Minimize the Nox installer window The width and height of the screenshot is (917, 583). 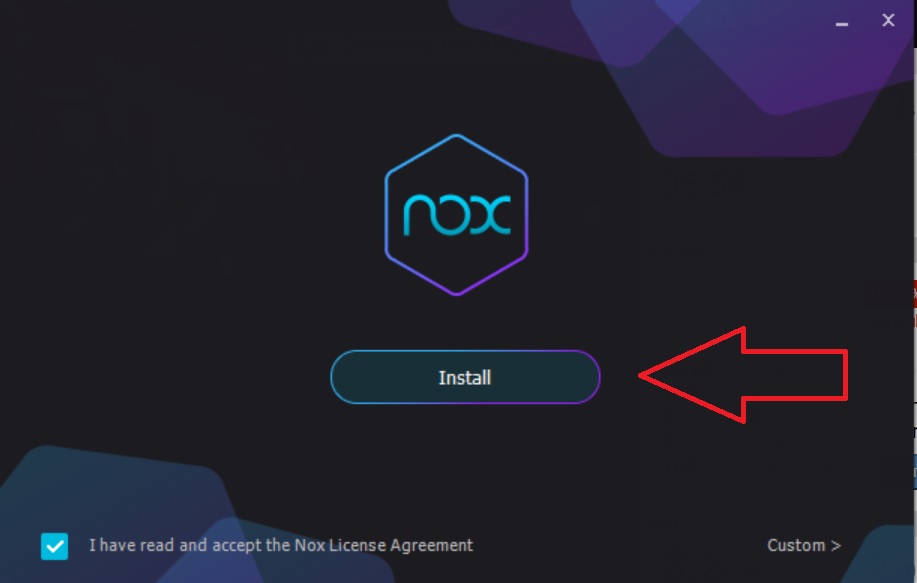coord(842,24)
